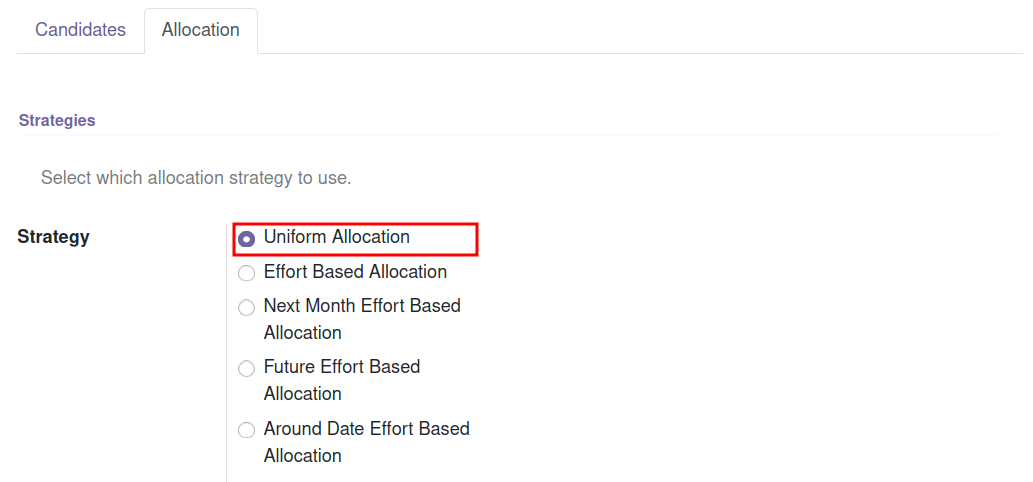Choose the Effort Based Allocation radio circle

[246, 273]
